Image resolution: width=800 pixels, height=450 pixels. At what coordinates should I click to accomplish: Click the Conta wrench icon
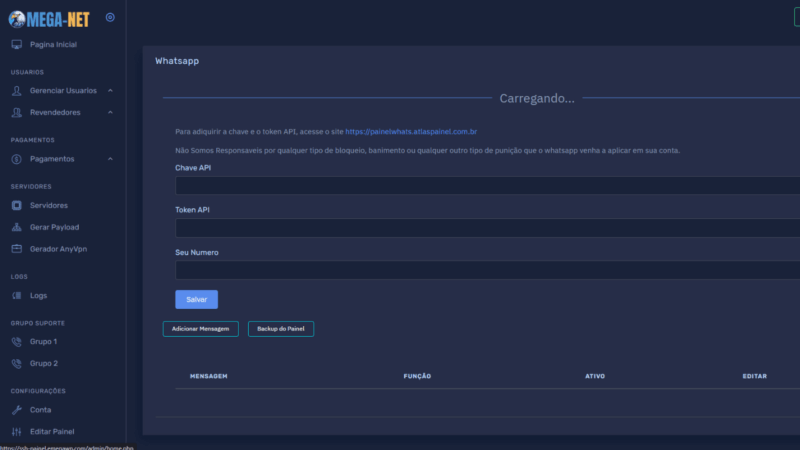click(17, 410)
